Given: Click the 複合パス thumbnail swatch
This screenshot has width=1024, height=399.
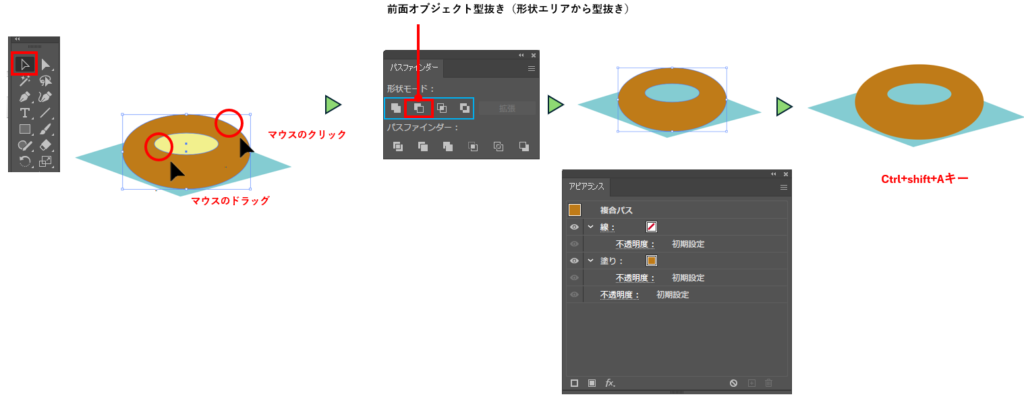Looking at the screenshot, I should tap(575, 210).
